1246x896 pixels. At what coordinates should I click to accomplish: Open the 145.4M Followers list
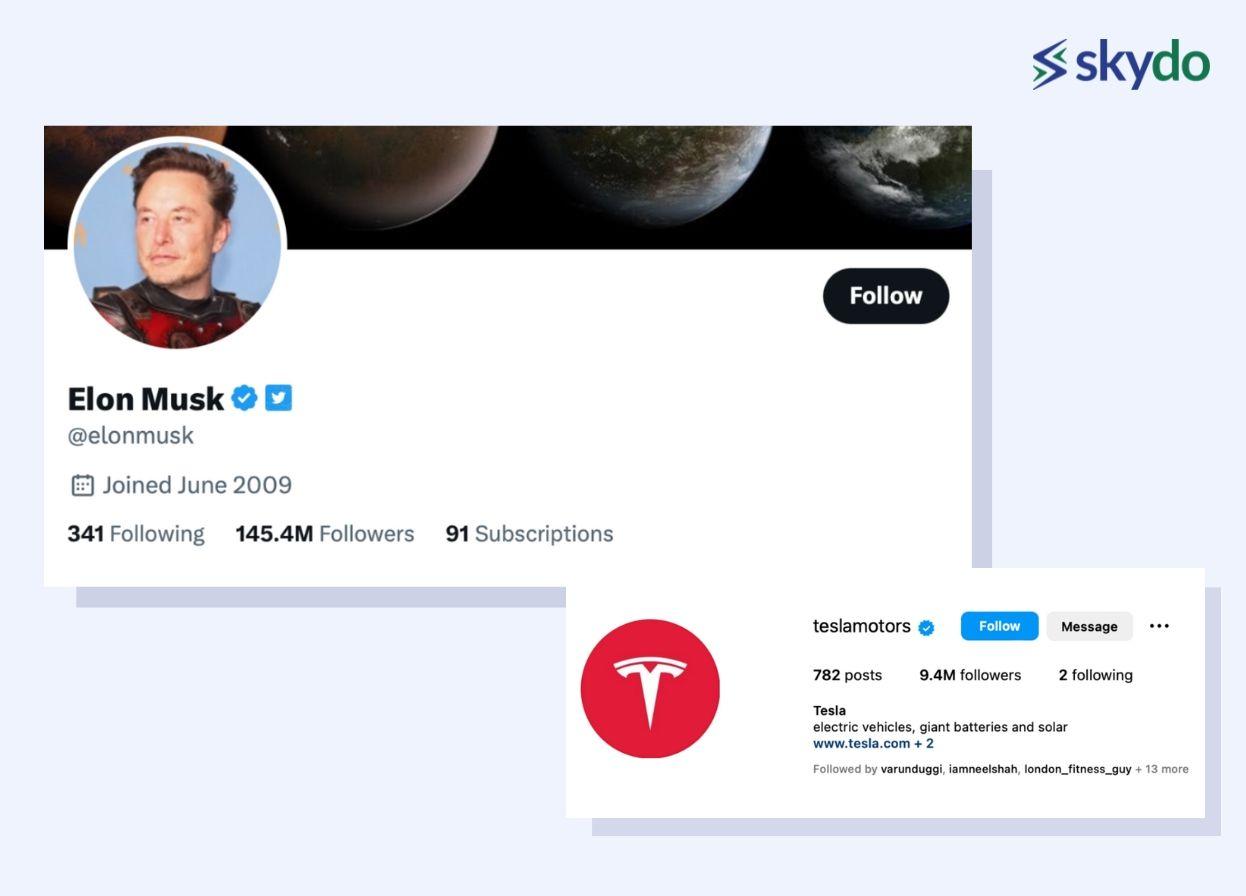[x=324, y=534]
